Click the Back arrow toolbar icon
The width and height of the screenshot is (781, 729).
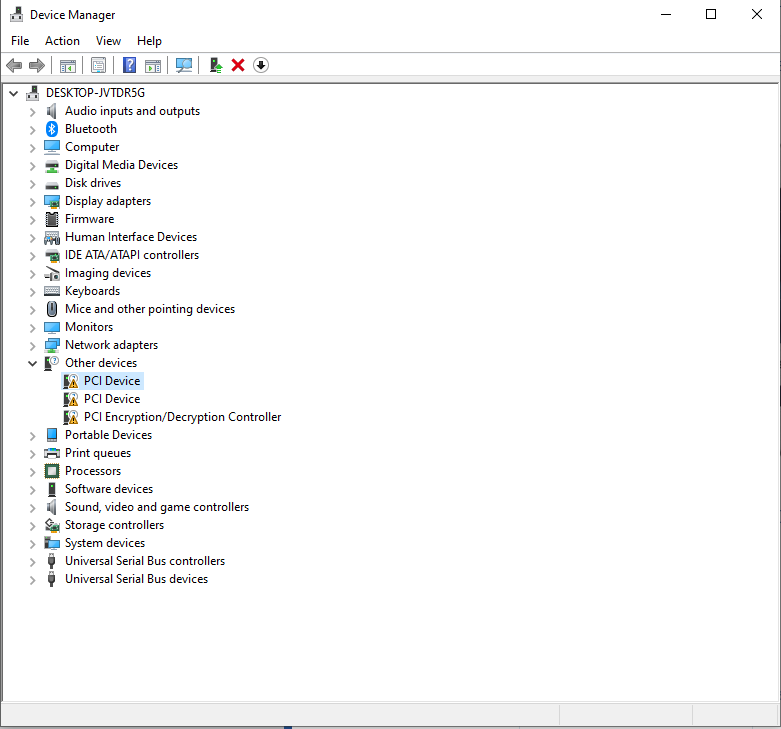(14, 65)
